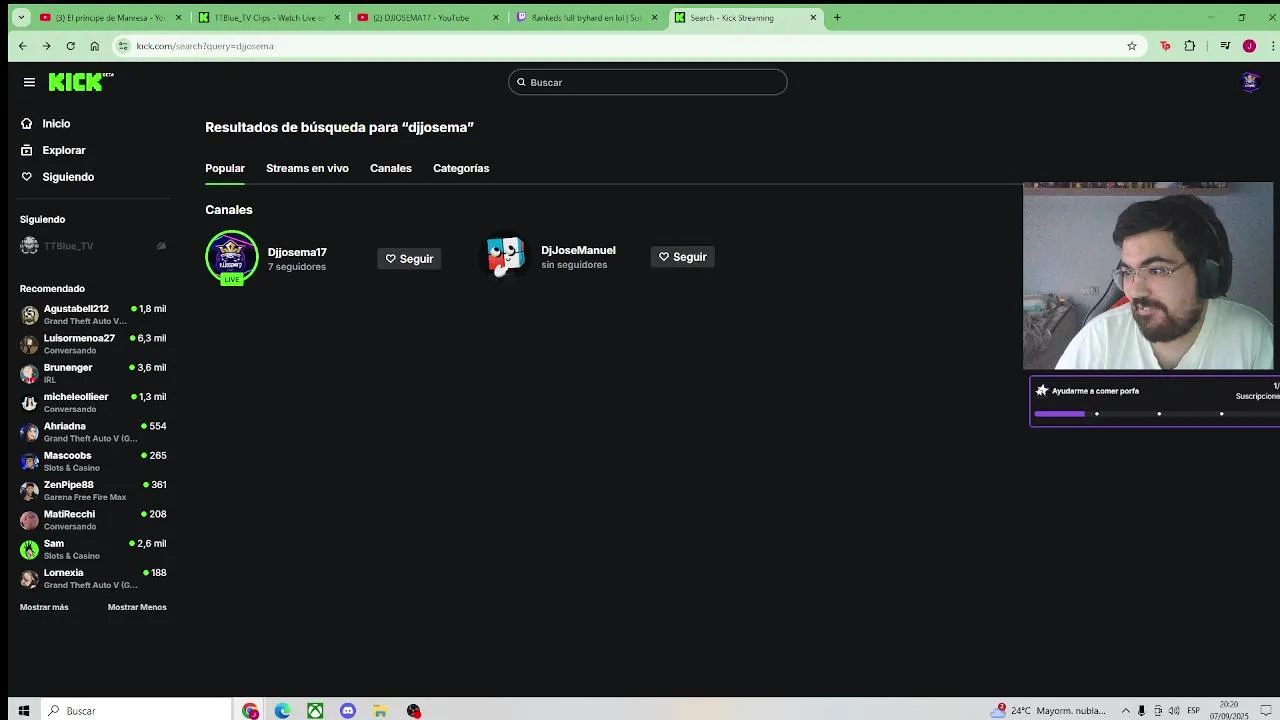Click the offline icon beside TTBlue_TV
This screenshot has width=1280, height=720.
pos(161,246)
